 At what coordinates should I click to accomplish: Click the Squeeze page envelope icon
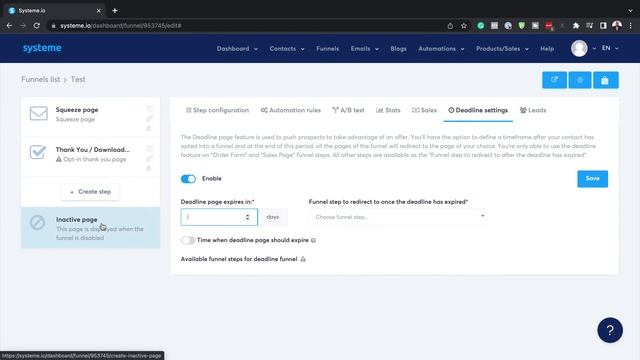click(38, 113)
